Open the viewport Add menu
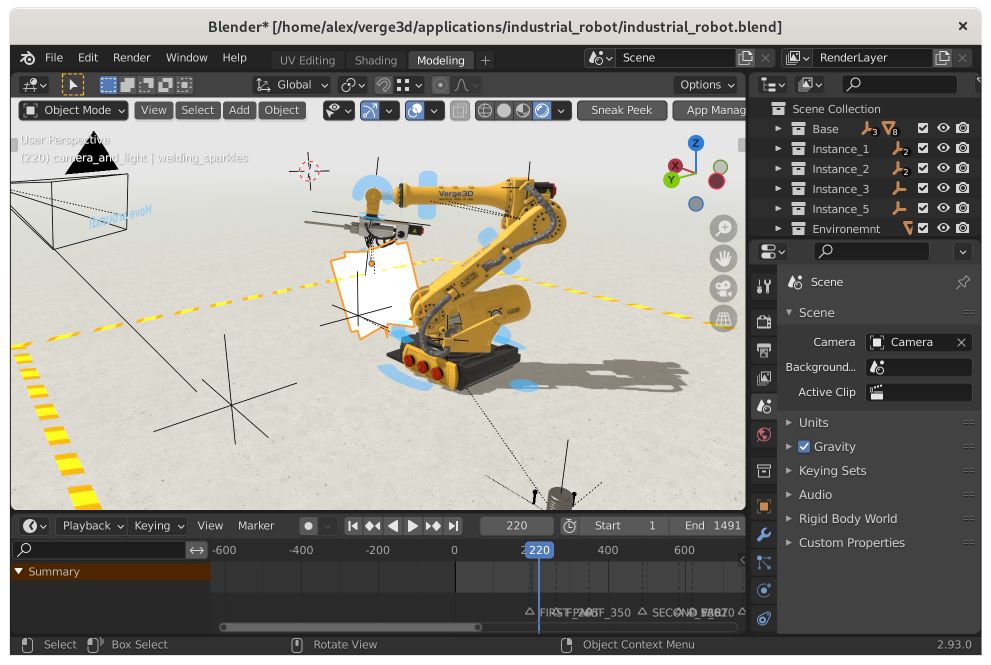Screen dimensions: 991x665 239,111
